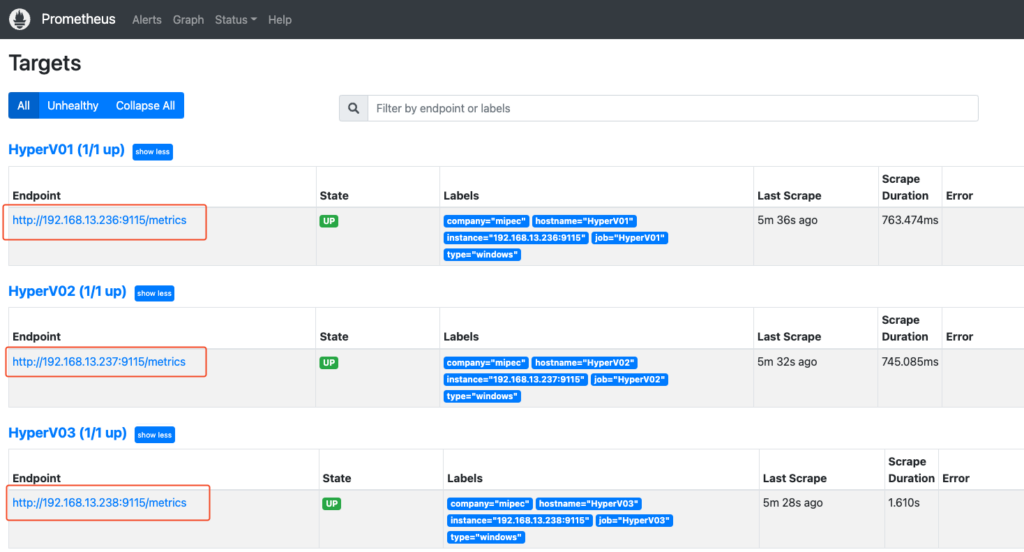Image resolution: width=1024 pixels, height=552 pixels.
Task: Click the company="mipec" label in HyperV02 row
Action: point(486,363)
